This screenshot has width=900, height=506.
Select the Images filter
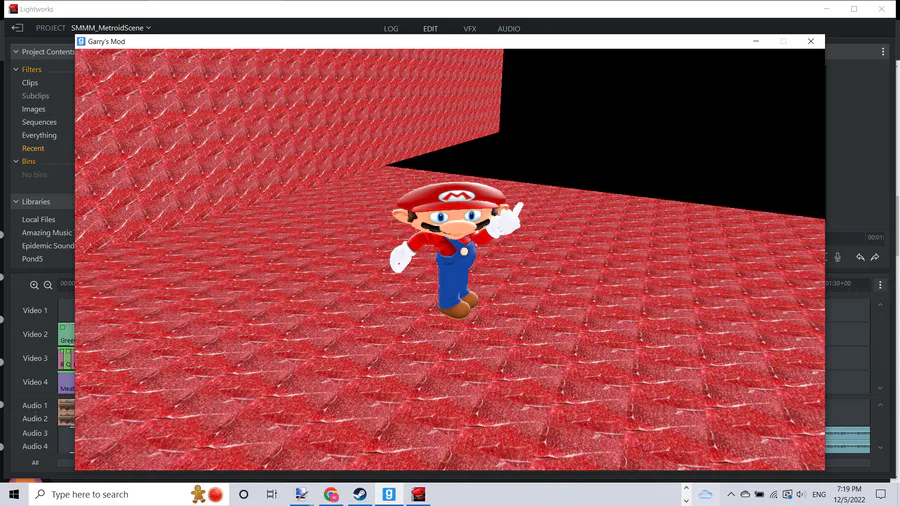pyautogui.click(x=33, y=109)
